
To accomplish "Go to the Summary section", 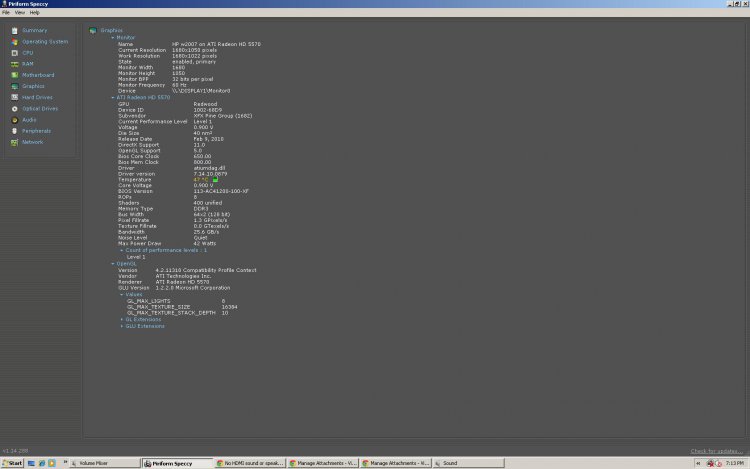I will pos(34,31).
